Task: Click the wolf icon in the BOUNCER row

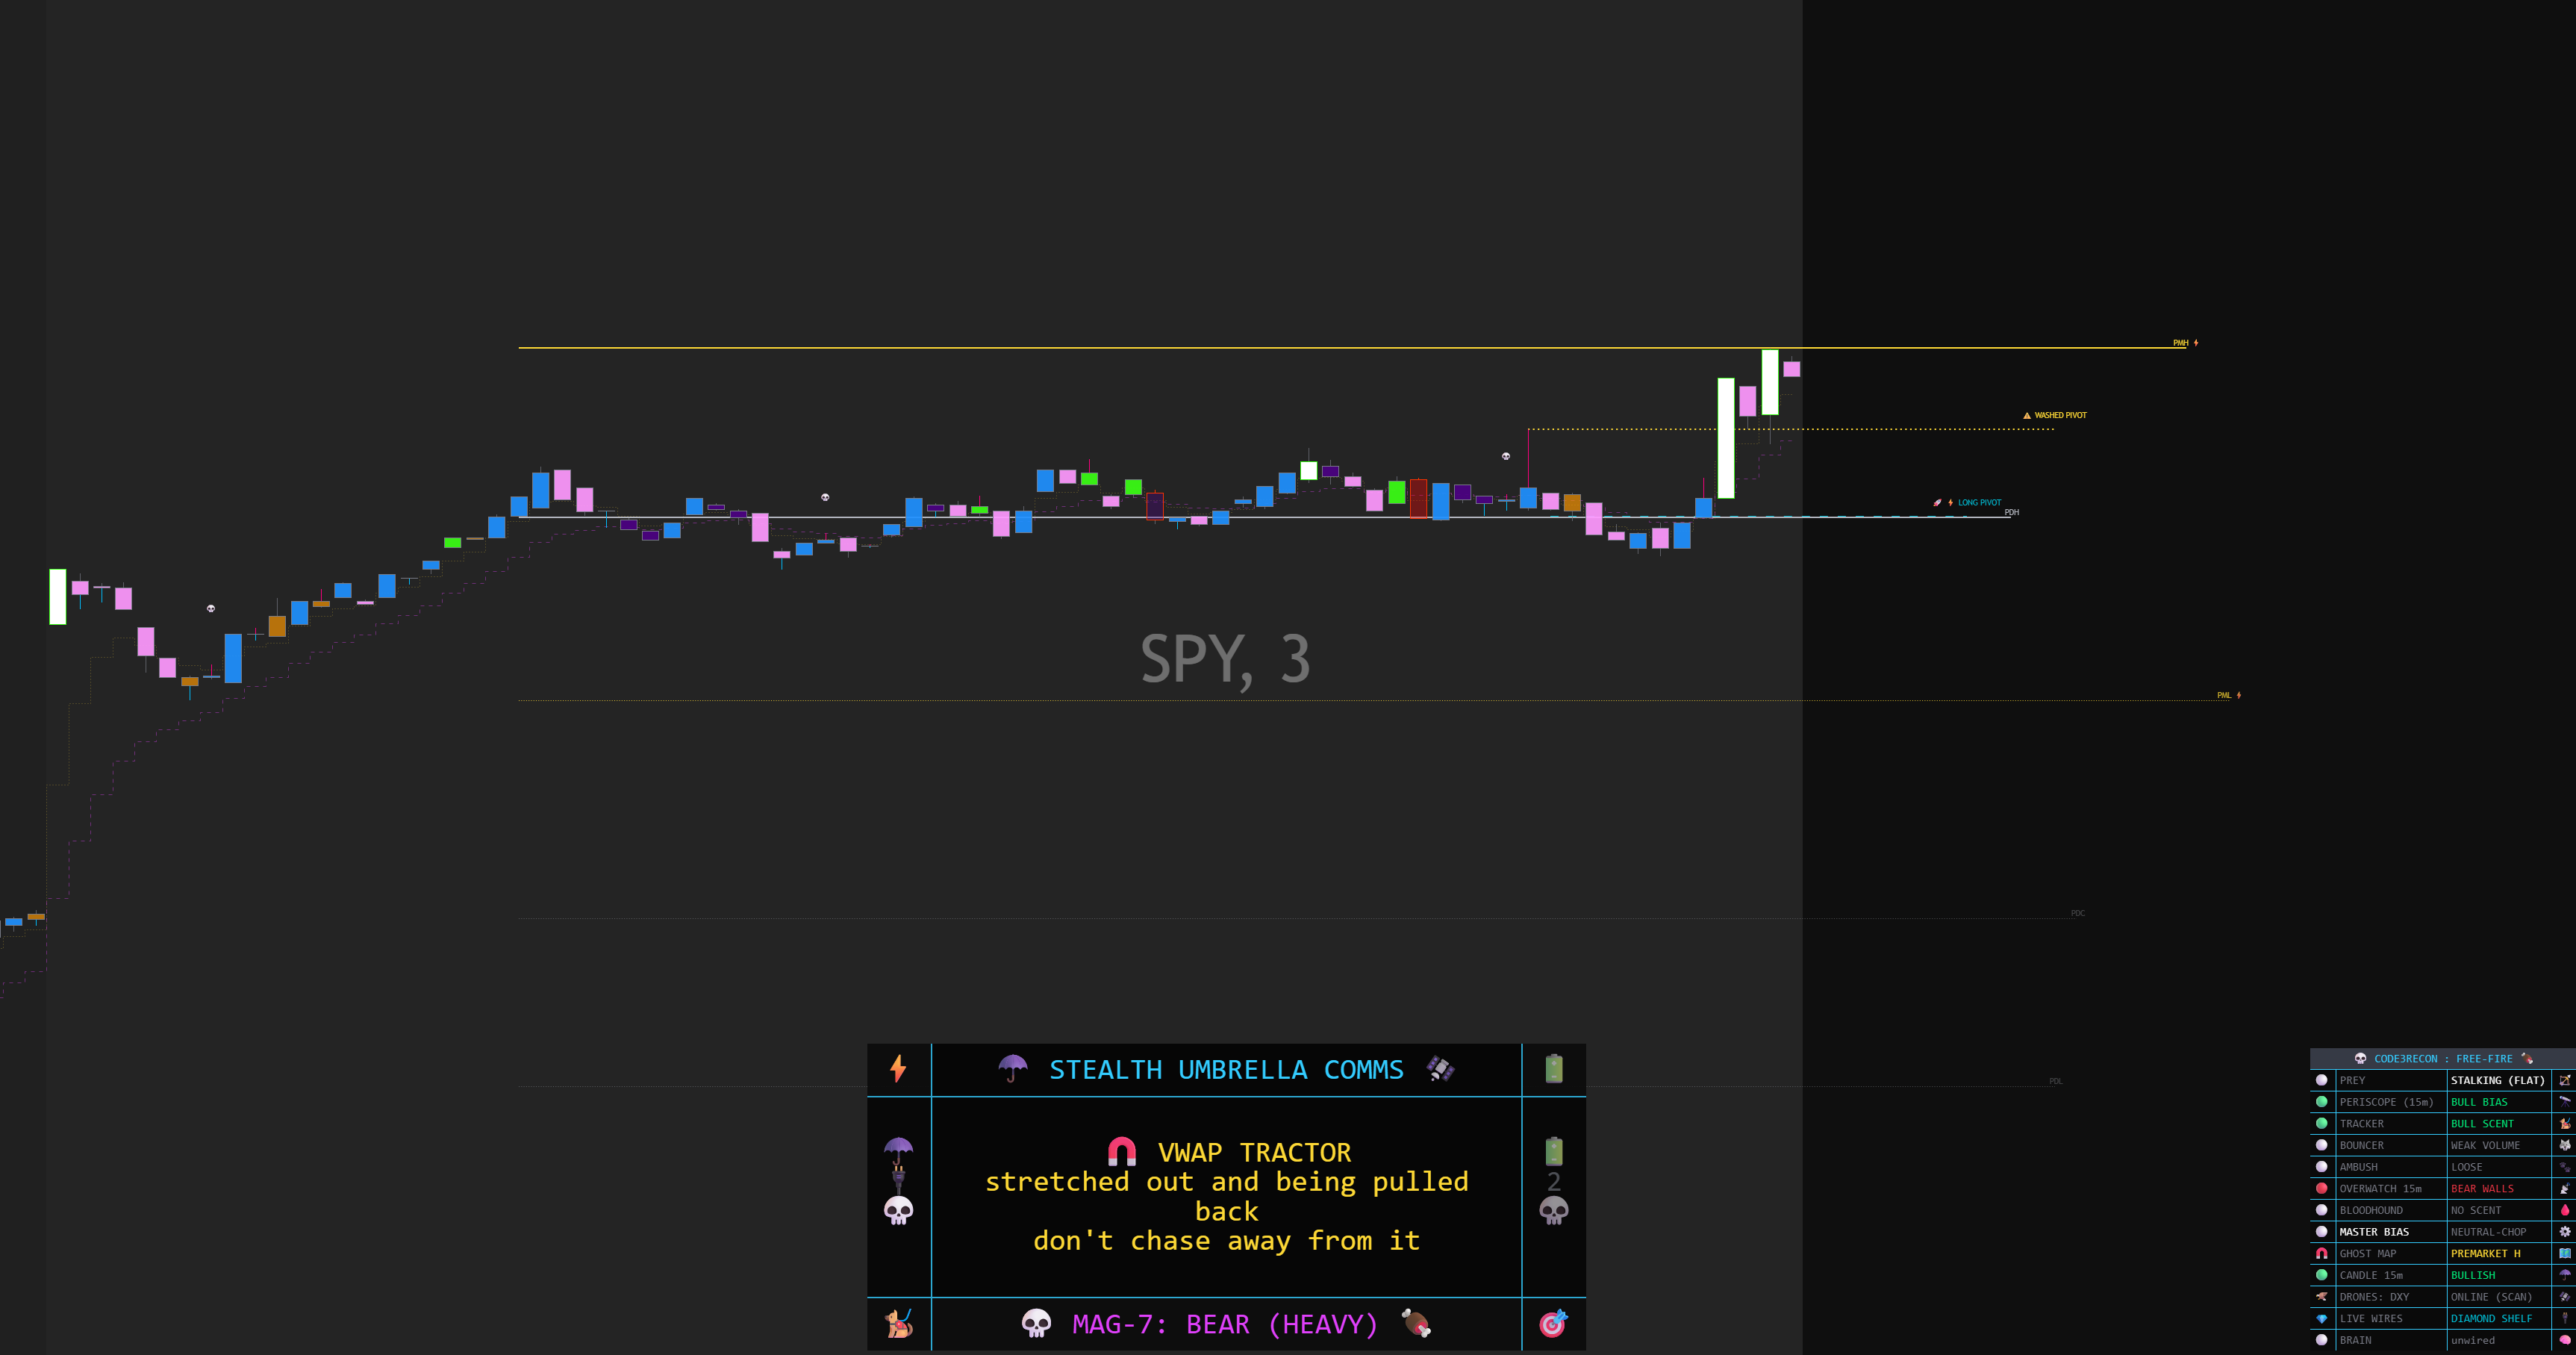Action: [x=2565, y=1145]
